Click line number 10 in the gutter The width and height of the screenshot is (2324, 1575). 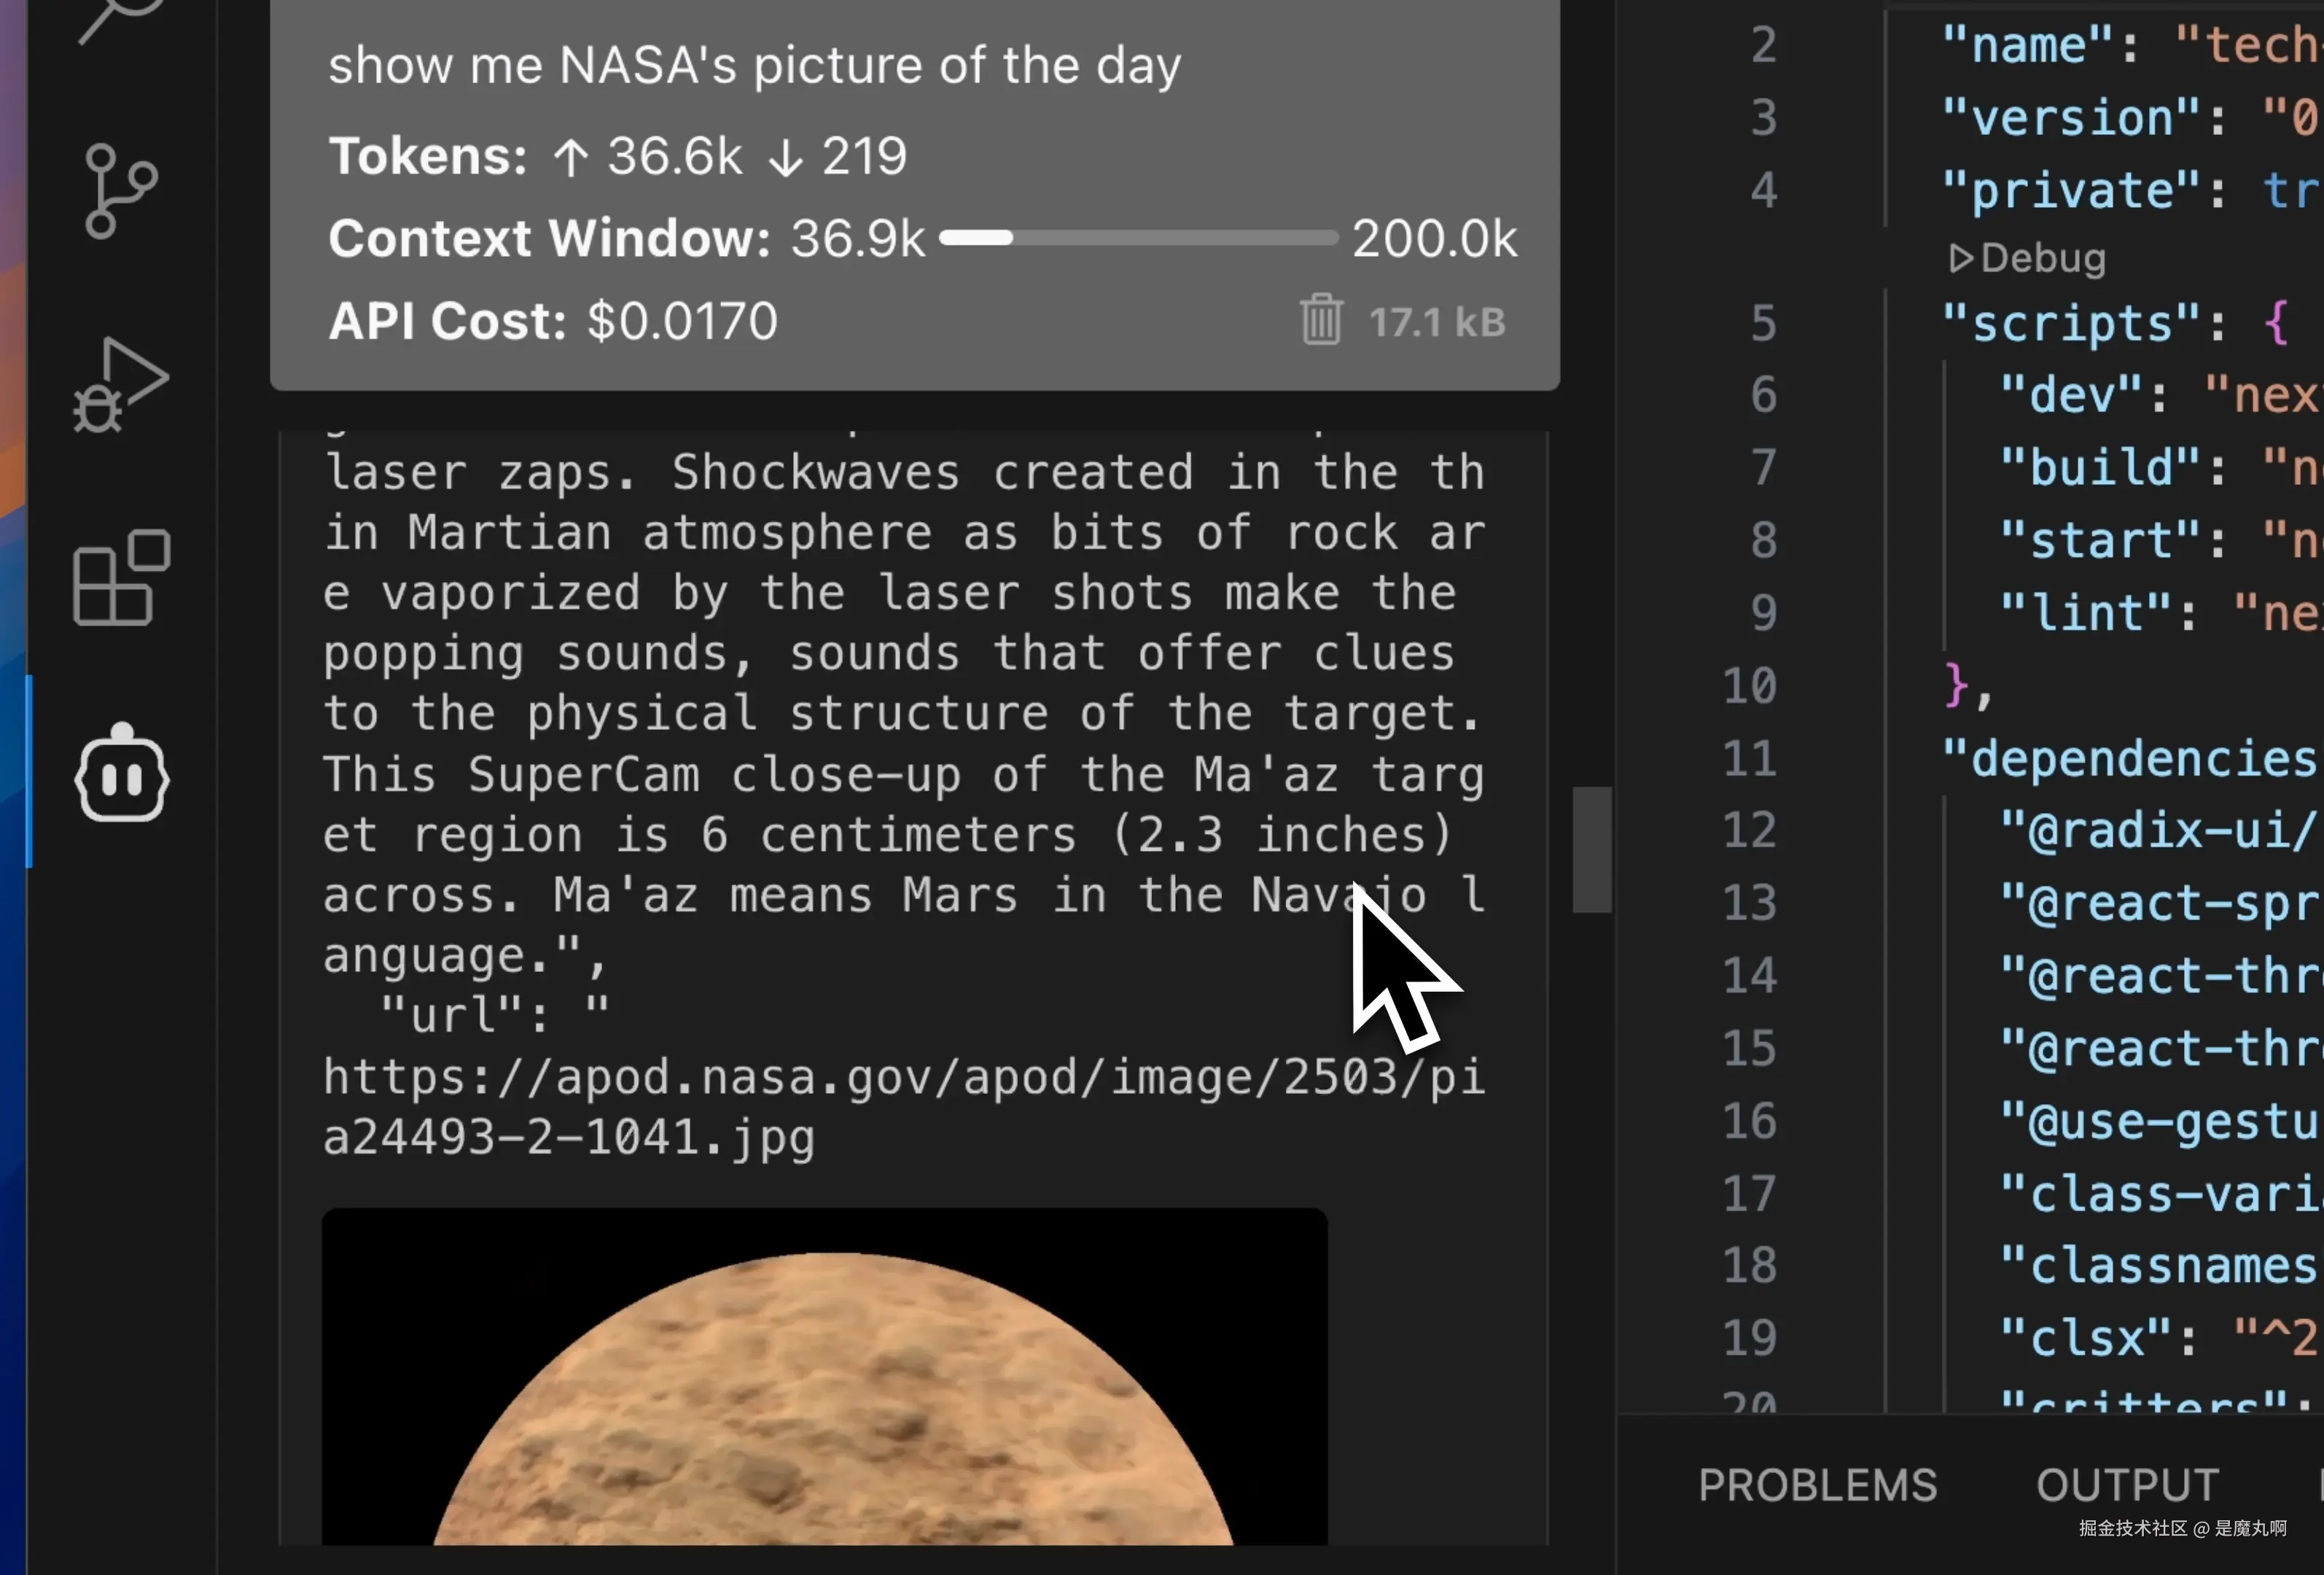(x=1749, y=686)
